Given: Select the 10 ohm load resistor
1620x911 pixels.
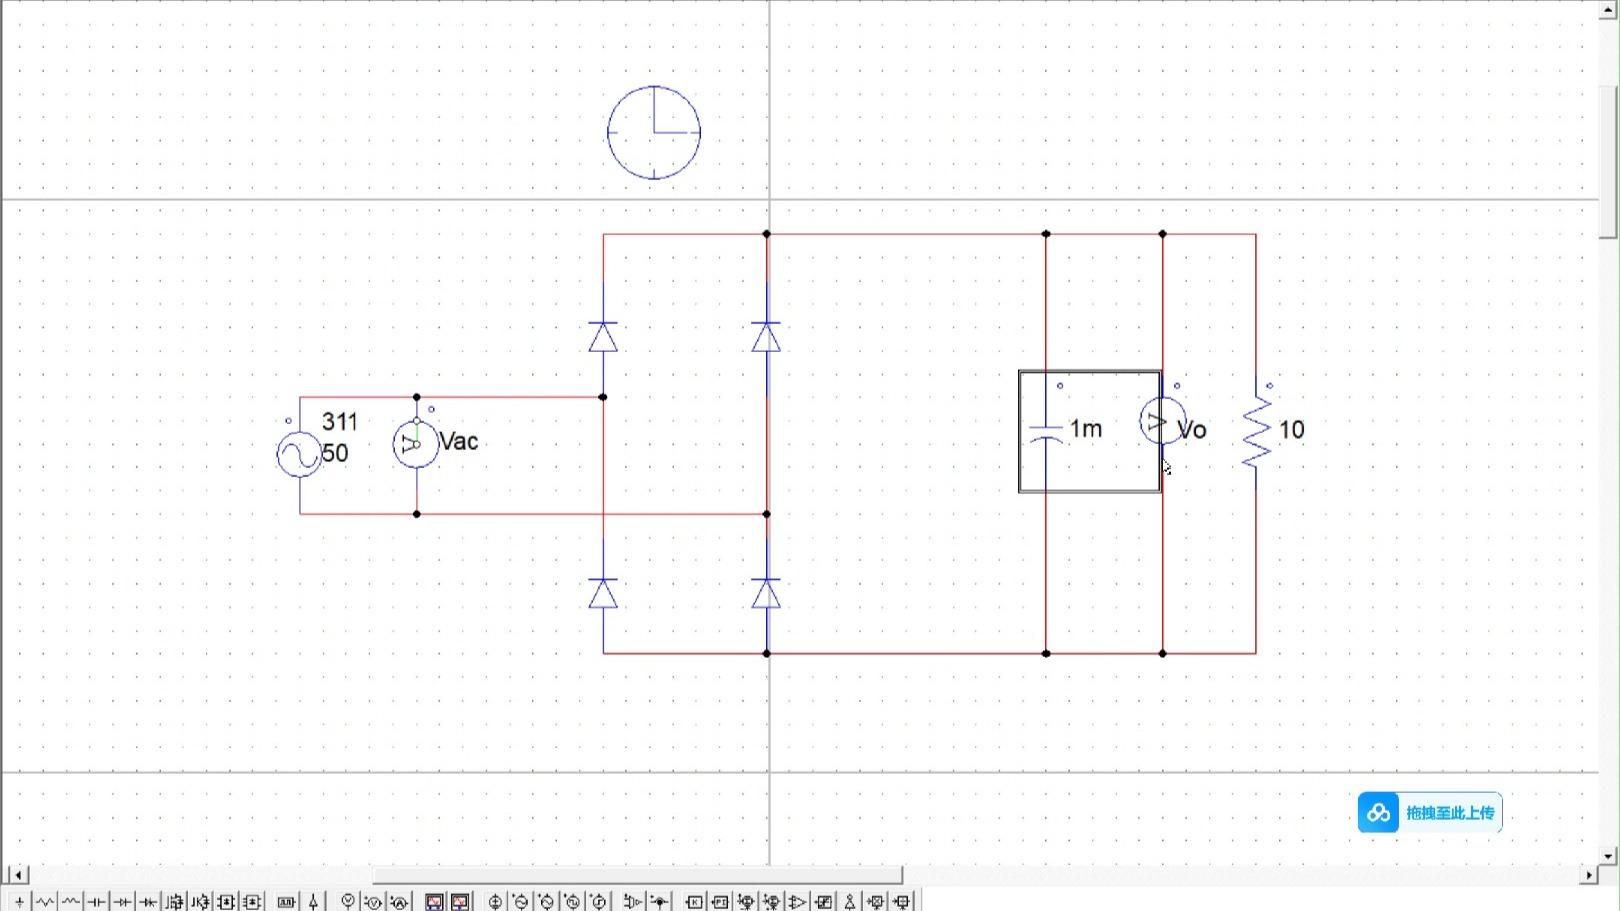Looking at the screenshot, I should tap(1256, 430).
